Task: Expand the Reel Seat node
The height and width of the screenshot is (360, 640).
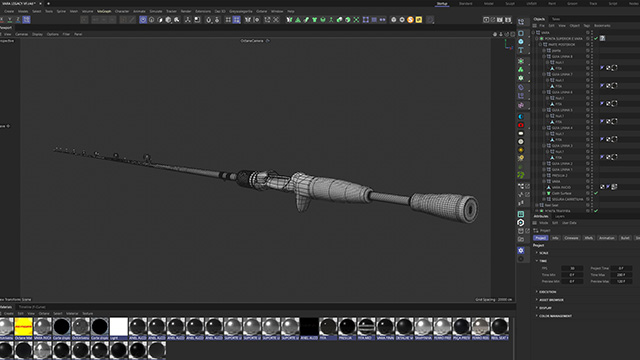Action: tap(537, 205)
